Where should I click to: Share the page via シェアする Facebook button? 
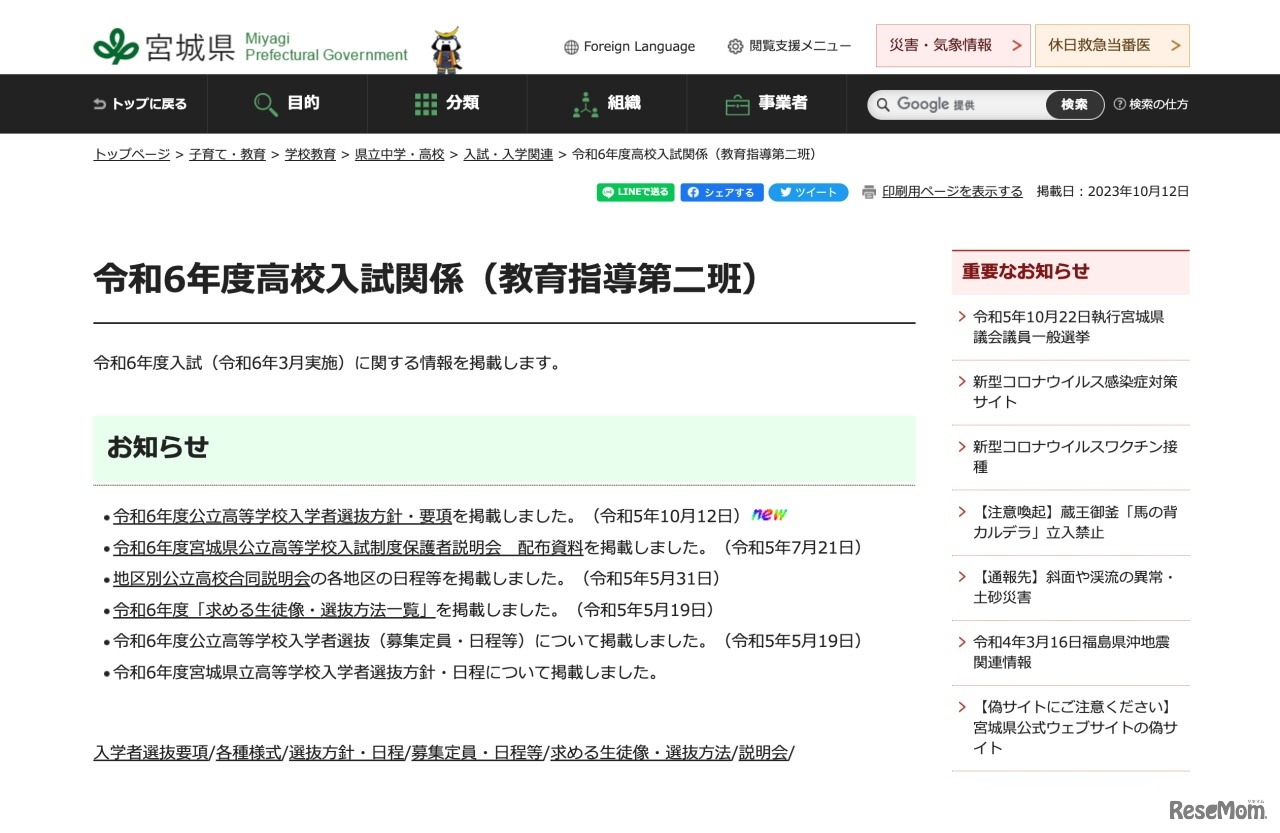pyautogui.click(x=721, y=191)
